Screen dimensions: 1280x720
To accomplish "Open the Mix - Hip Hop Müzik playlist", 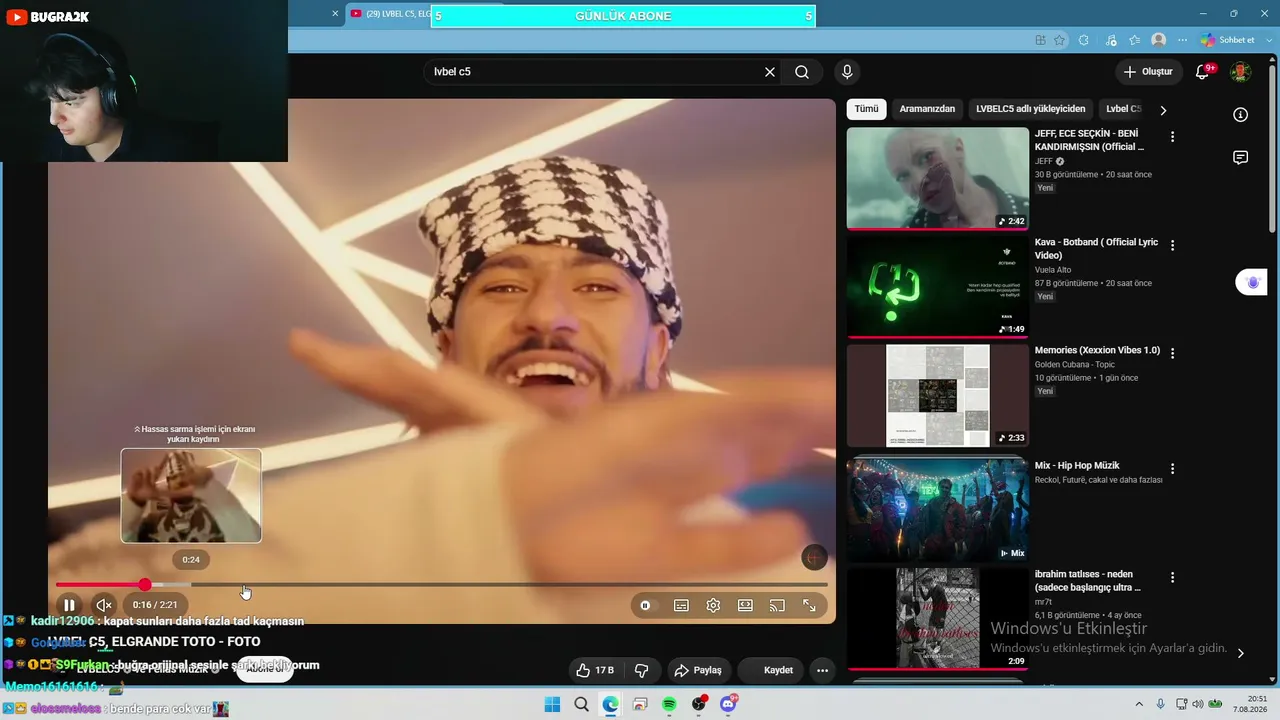I will tap(938, 510).
